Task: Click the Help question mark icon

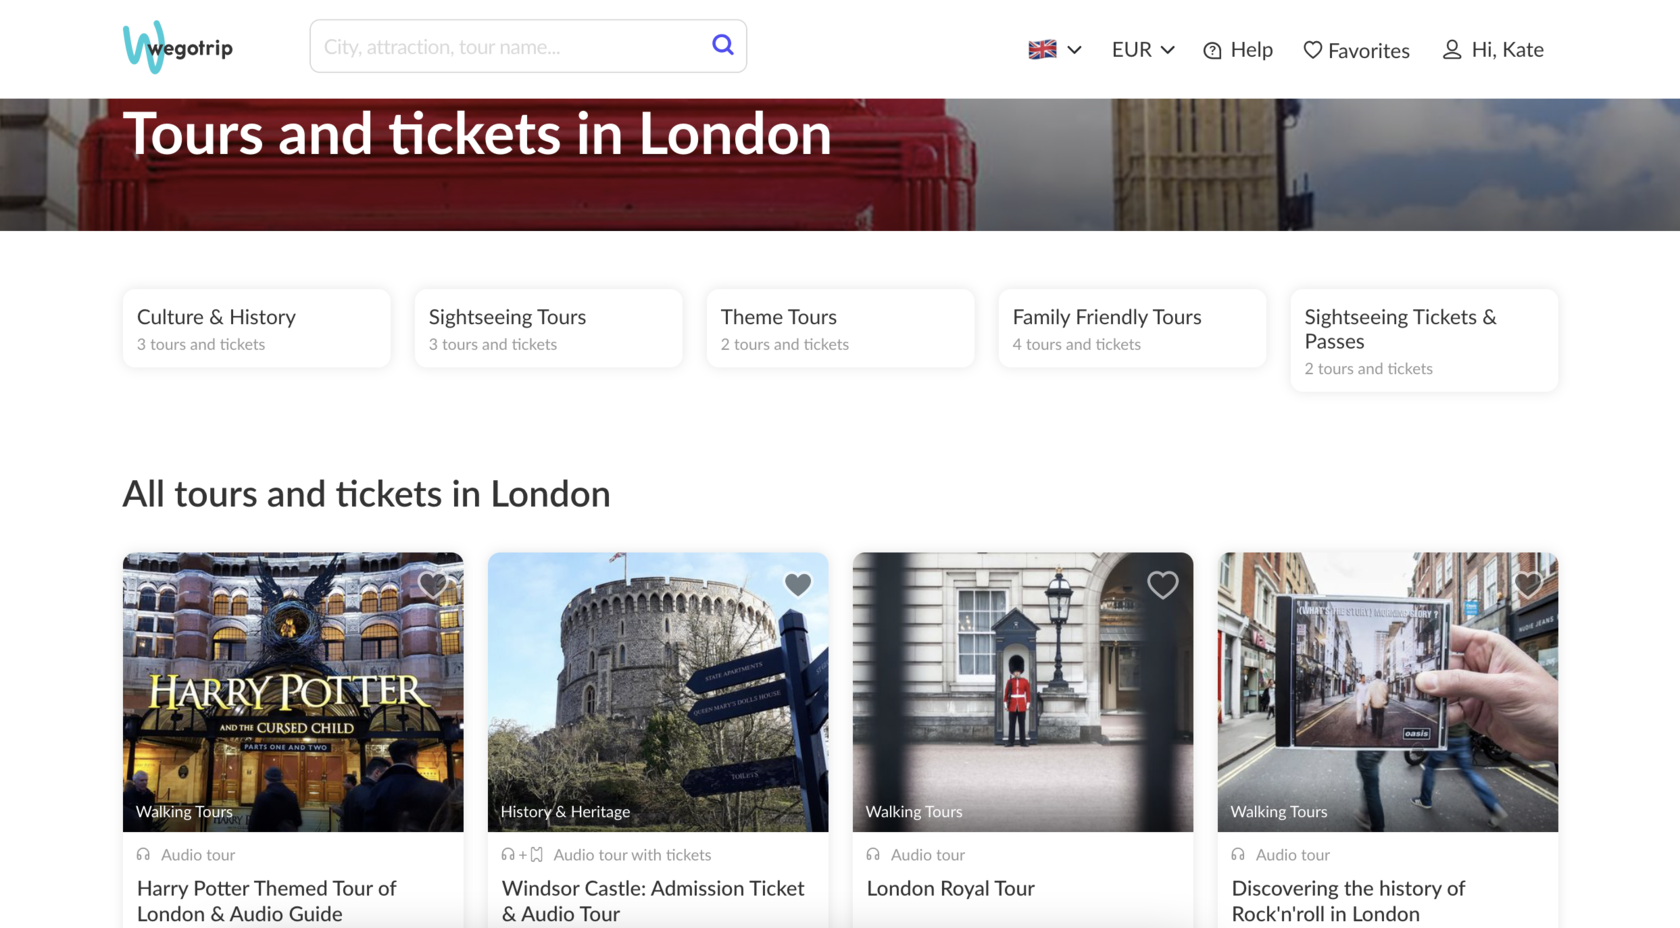Action: pos(1212,50)
